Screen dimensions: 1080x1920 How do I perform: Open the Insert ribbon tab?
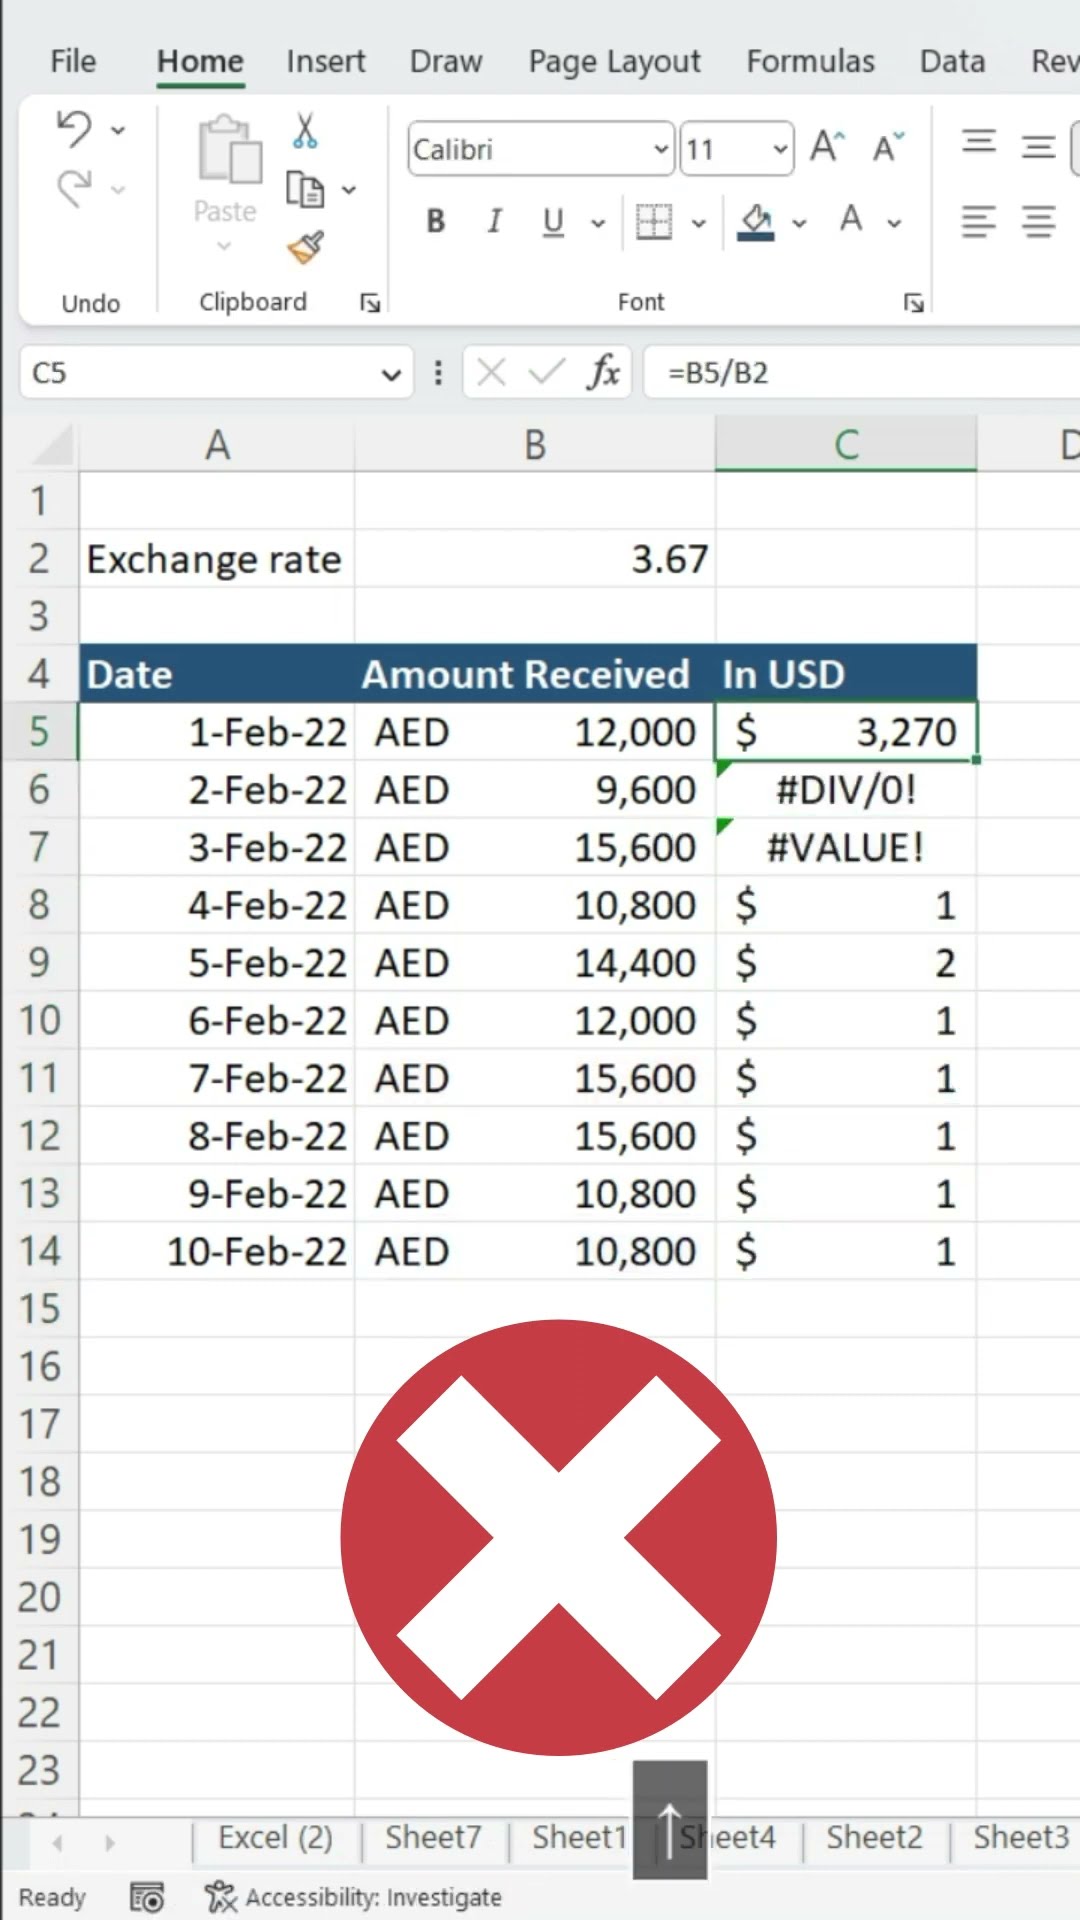click(326, 61)
